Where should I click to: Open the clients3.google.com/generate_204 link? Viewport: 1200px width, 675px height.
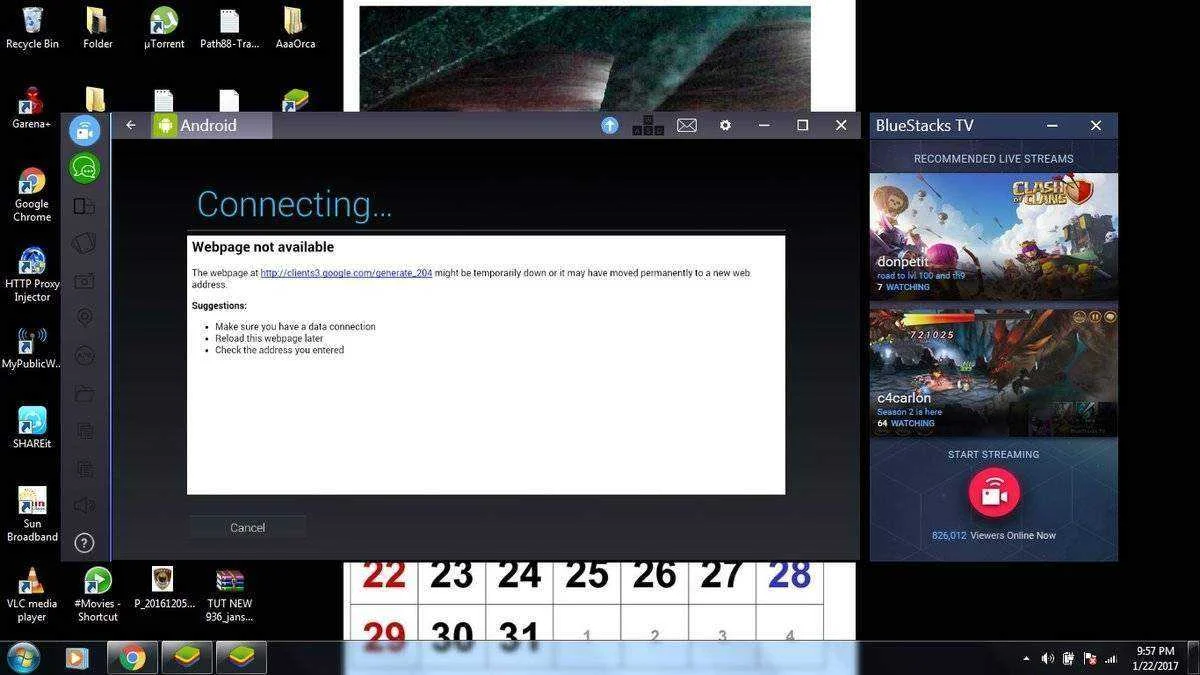346,273
